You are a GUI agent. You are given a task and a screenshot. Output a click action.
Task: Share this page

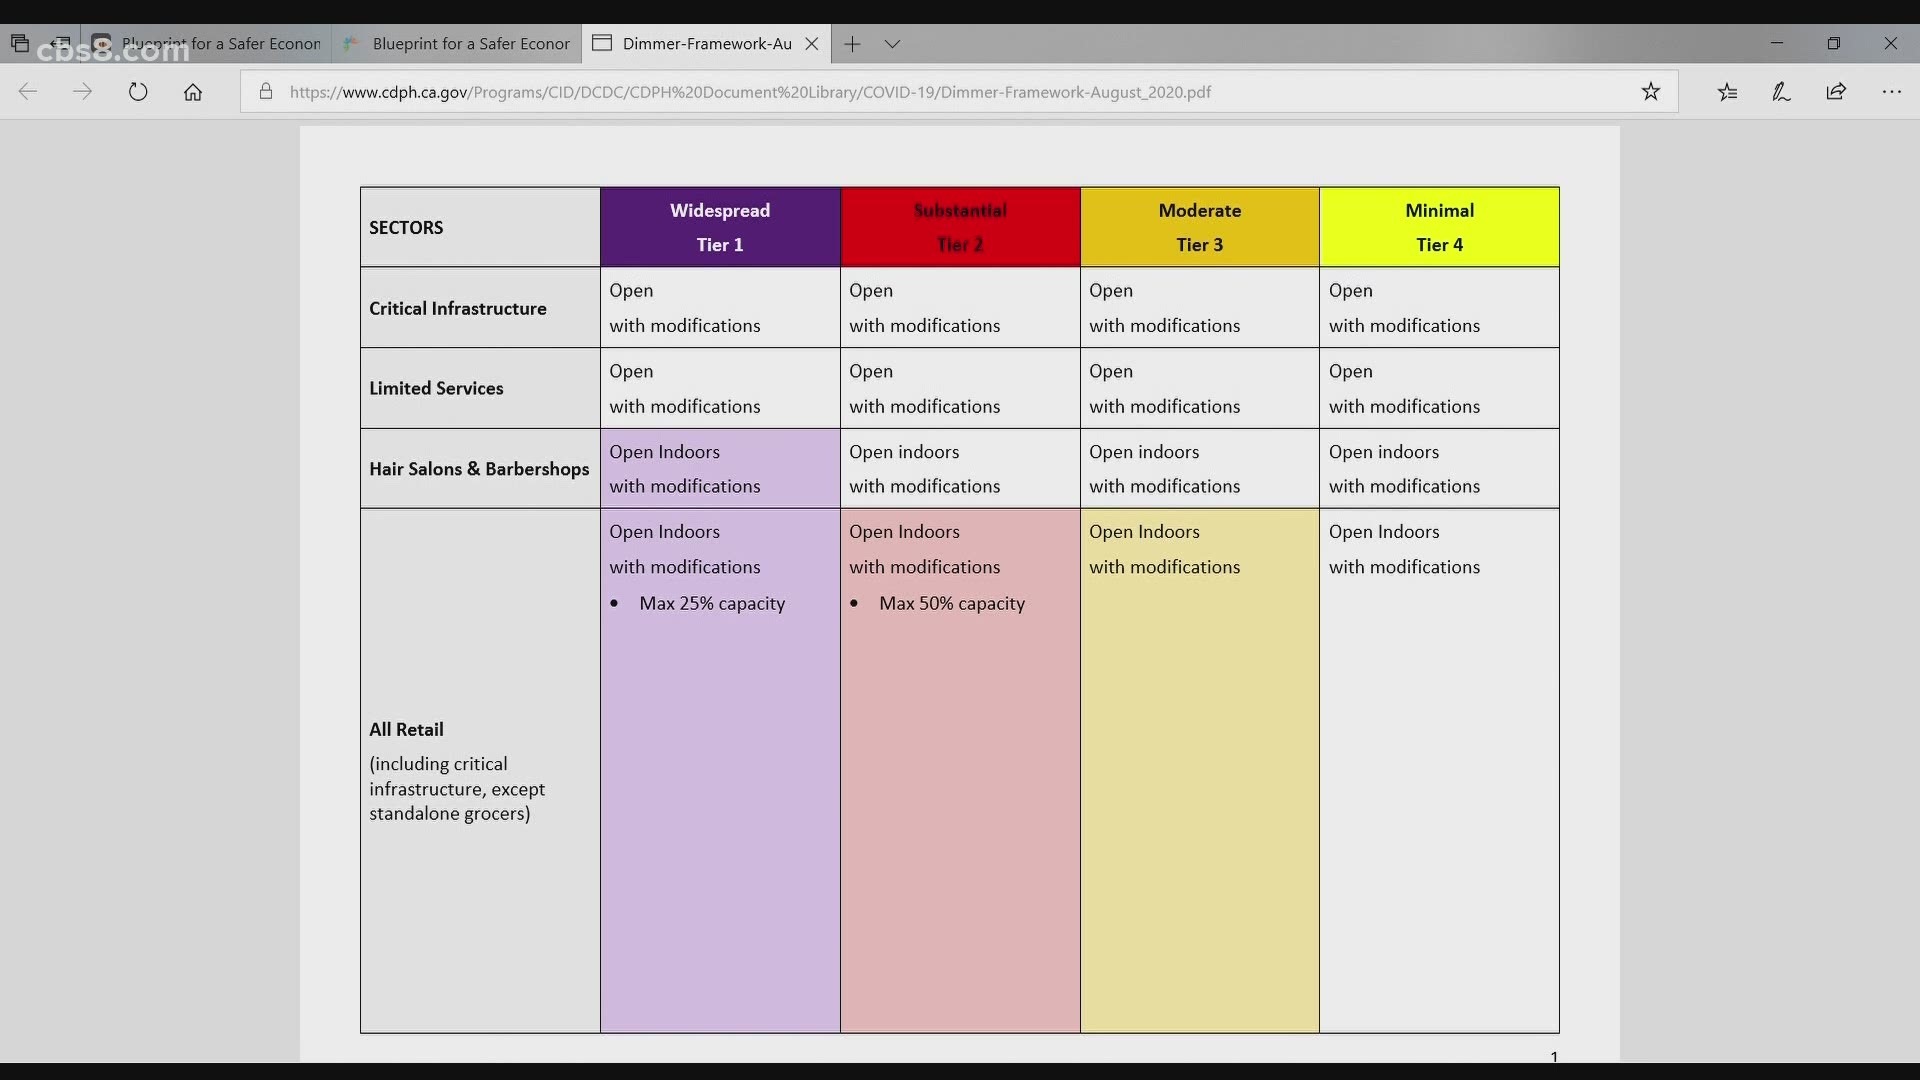click(1836, 92)
